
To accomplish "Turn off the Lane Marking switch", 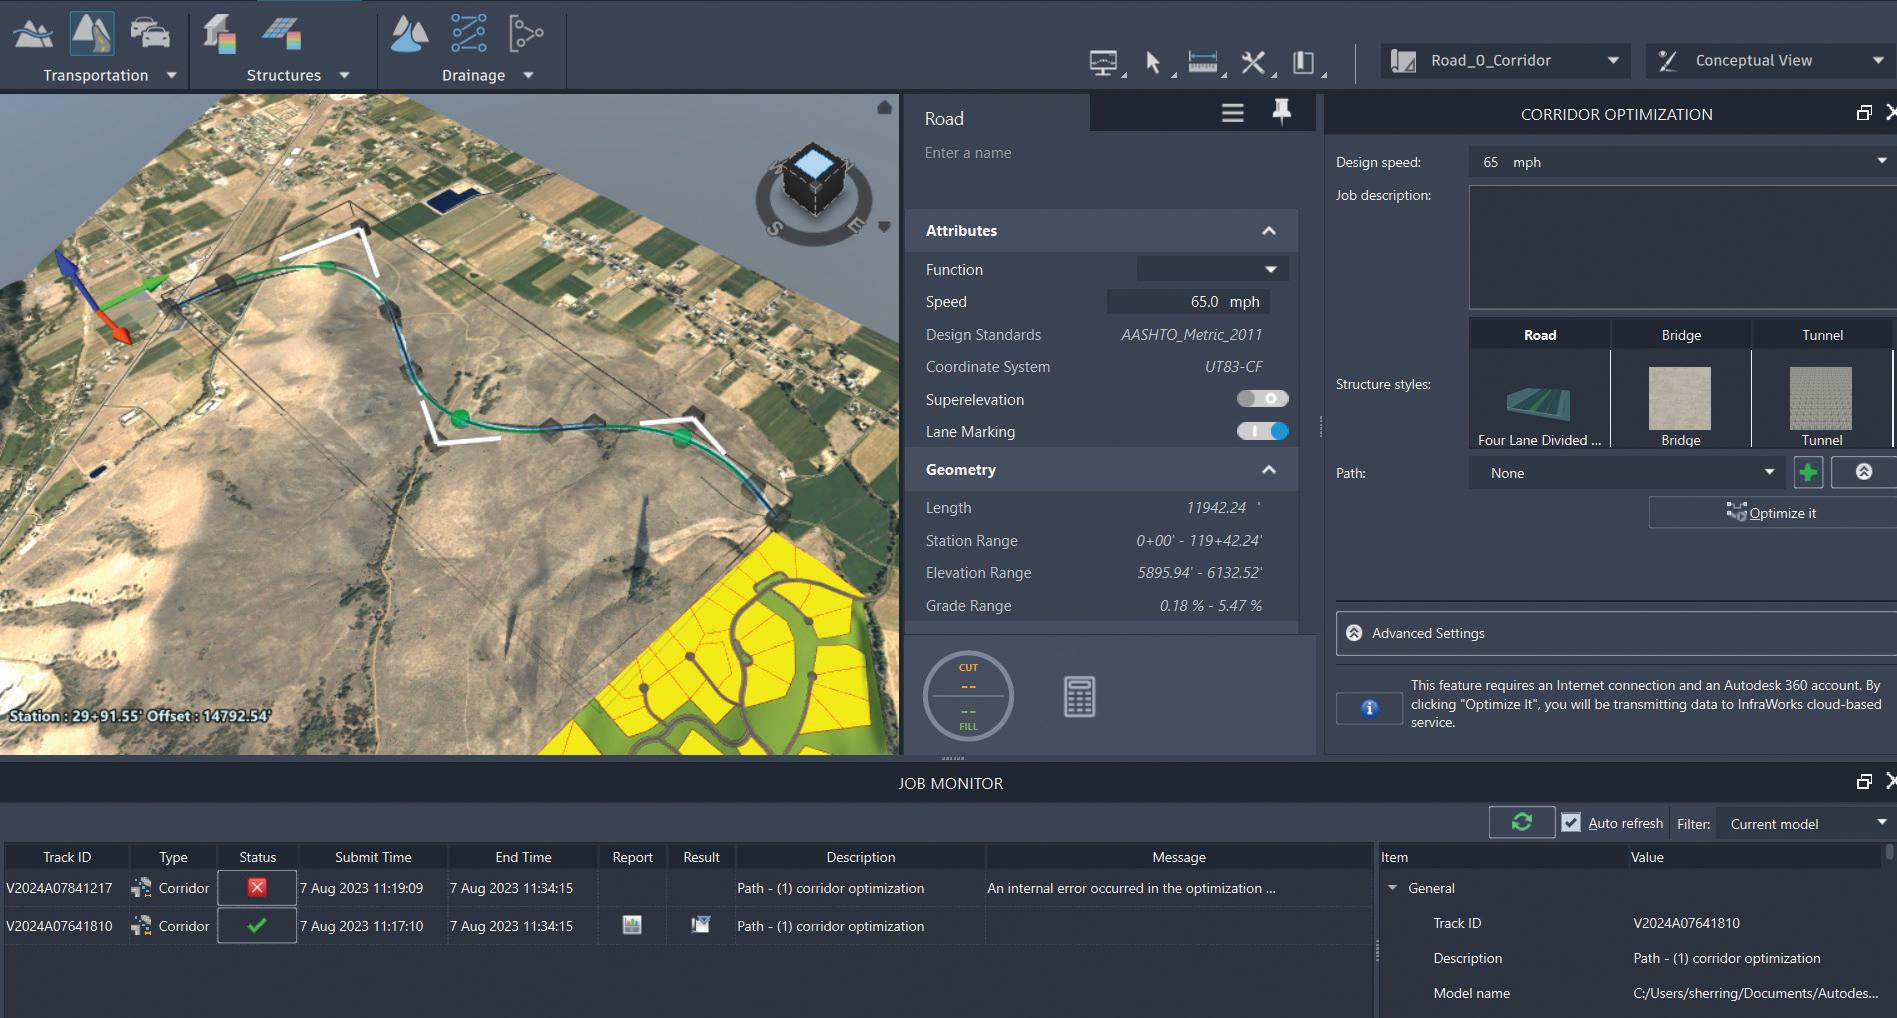I will 1262,431.
